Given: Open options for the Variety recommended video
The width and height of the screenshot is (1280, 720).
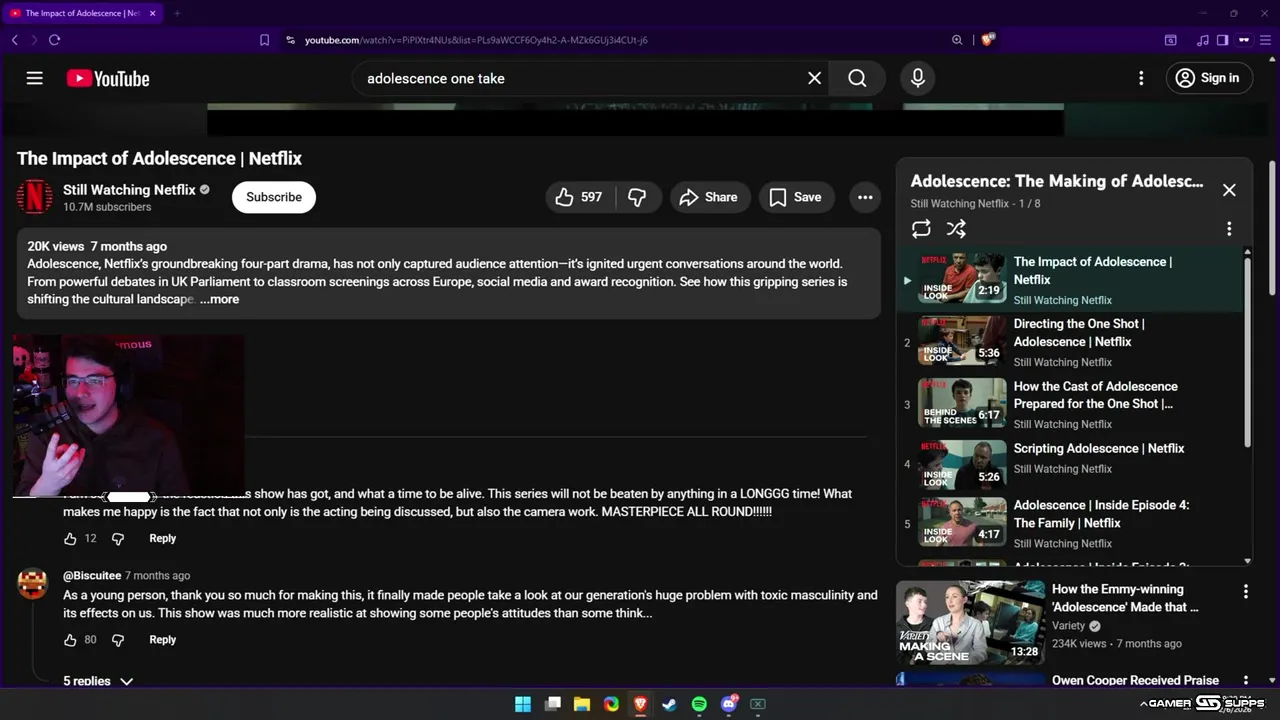Looking at the screenshot, I should tap(1245, 592).
